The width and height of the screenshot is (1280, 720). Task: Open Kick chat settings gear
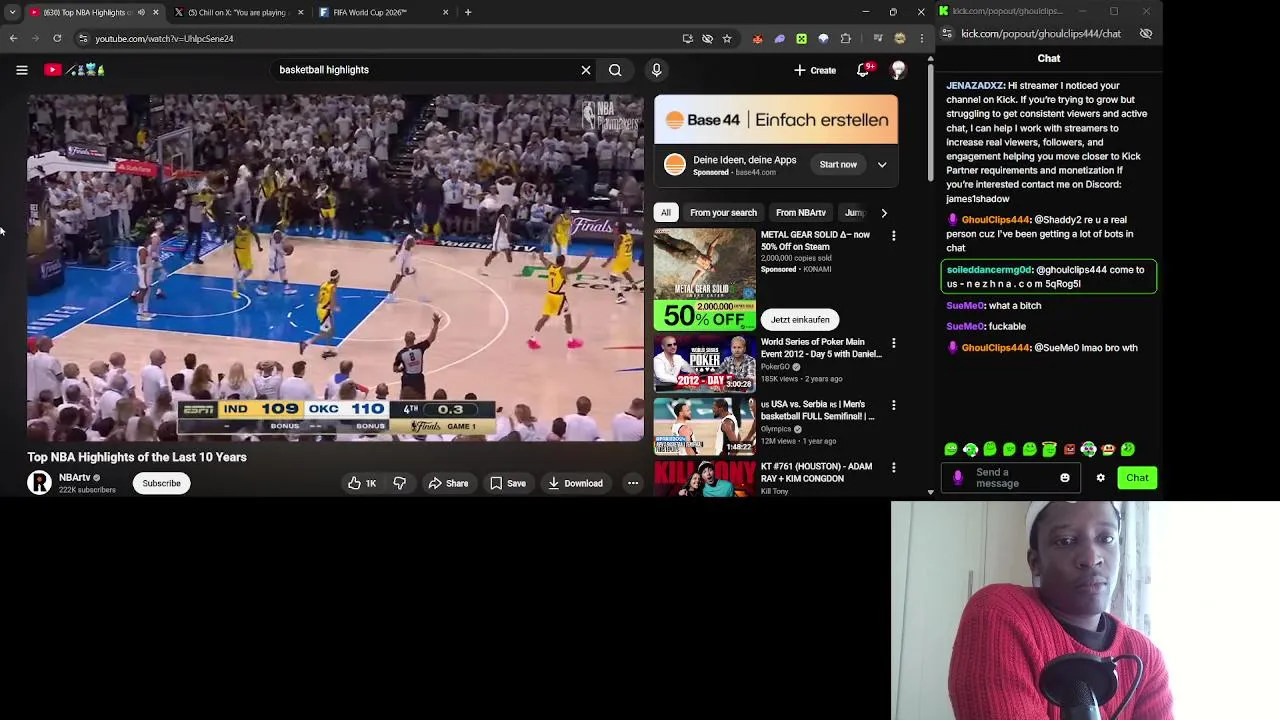(x=1101, y=478)
